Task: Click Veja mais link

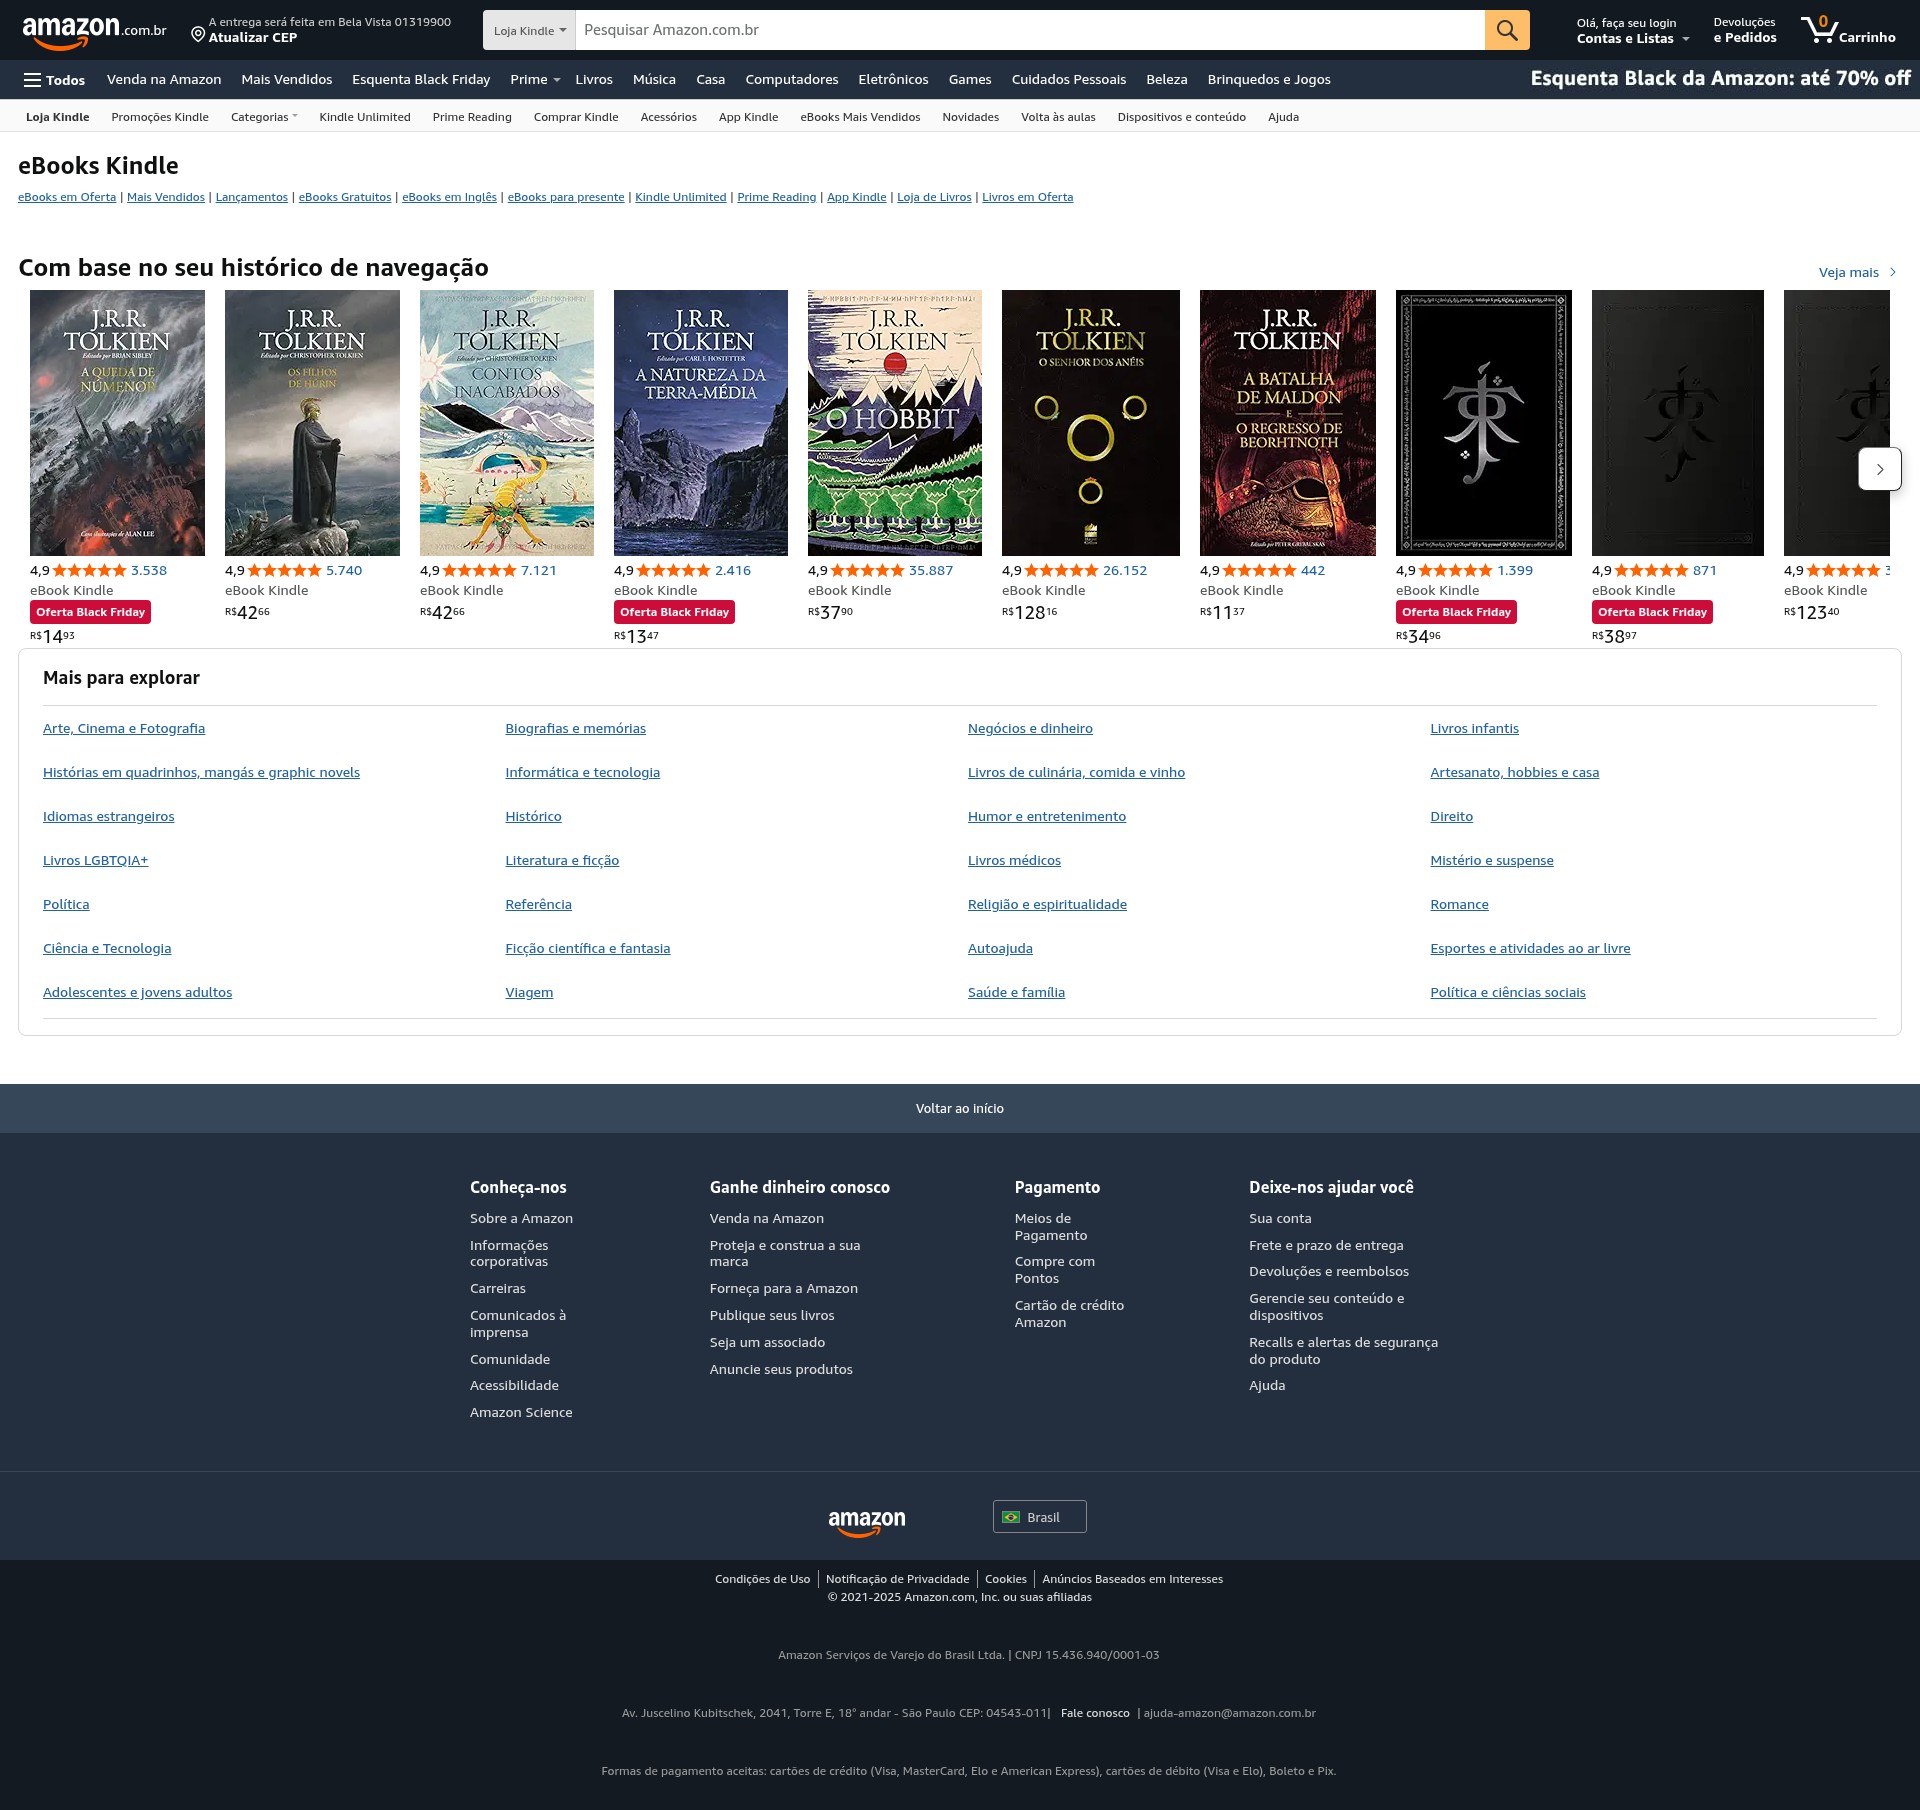Action: [1857, 272]
